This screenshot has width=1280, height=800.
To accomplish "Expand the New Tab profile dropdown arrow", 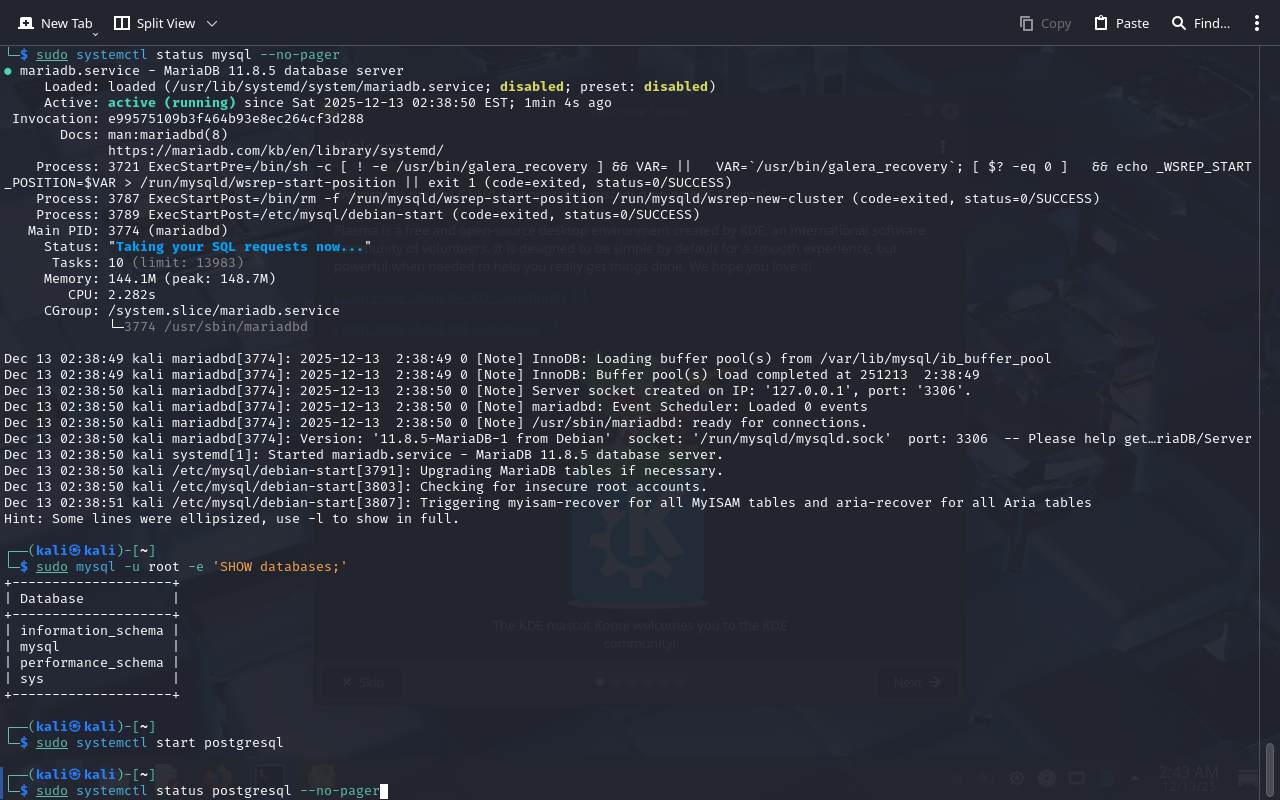I will [95, 33].
